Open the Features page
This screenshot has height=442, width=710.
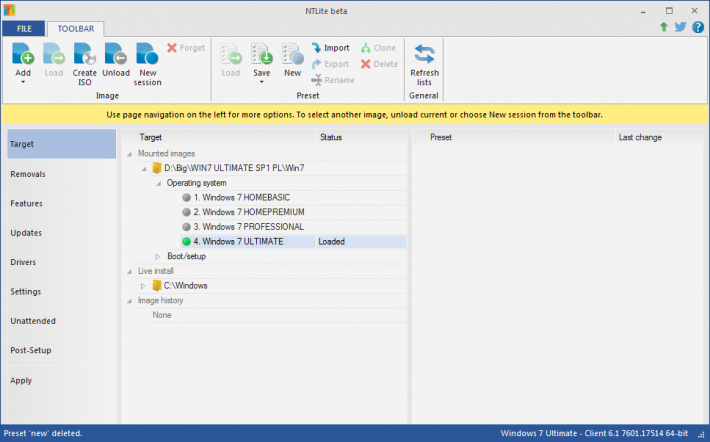point(62,203)
